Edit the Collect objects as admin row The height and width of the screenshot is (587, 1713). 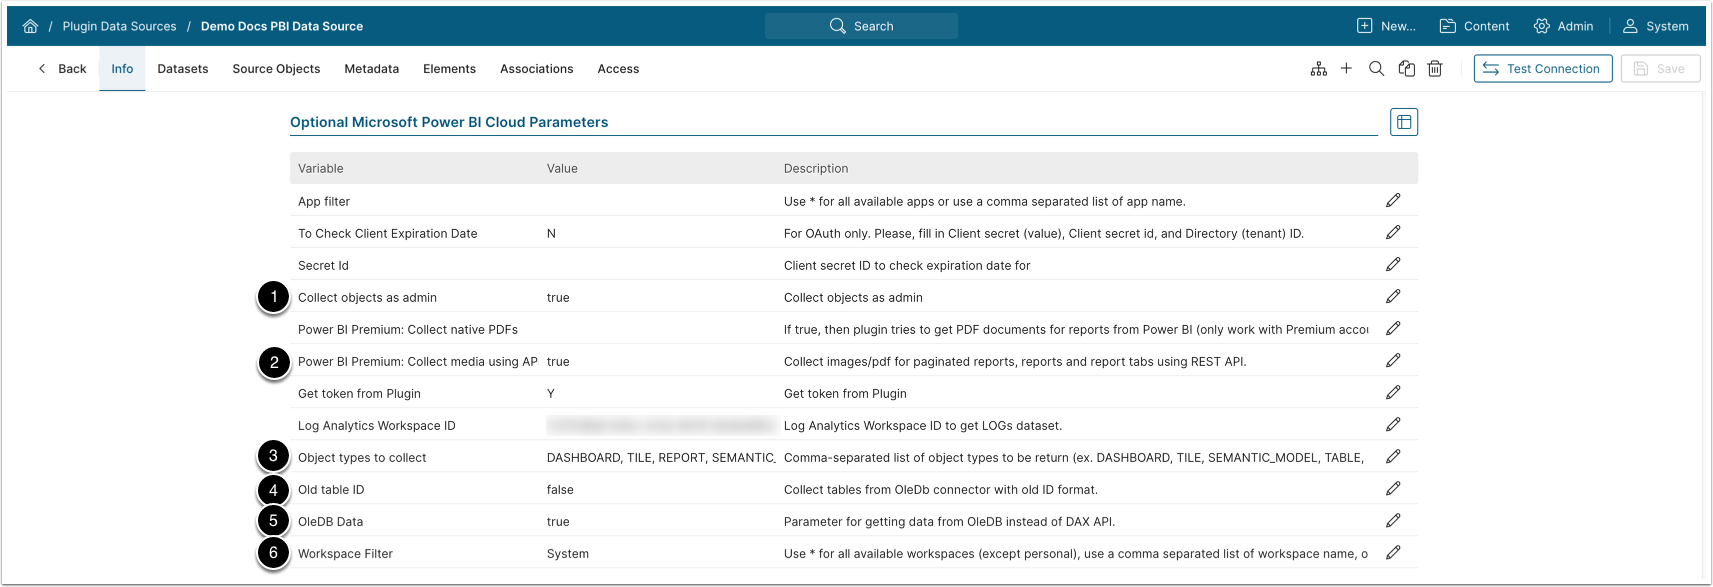(x=1393, y=297)
